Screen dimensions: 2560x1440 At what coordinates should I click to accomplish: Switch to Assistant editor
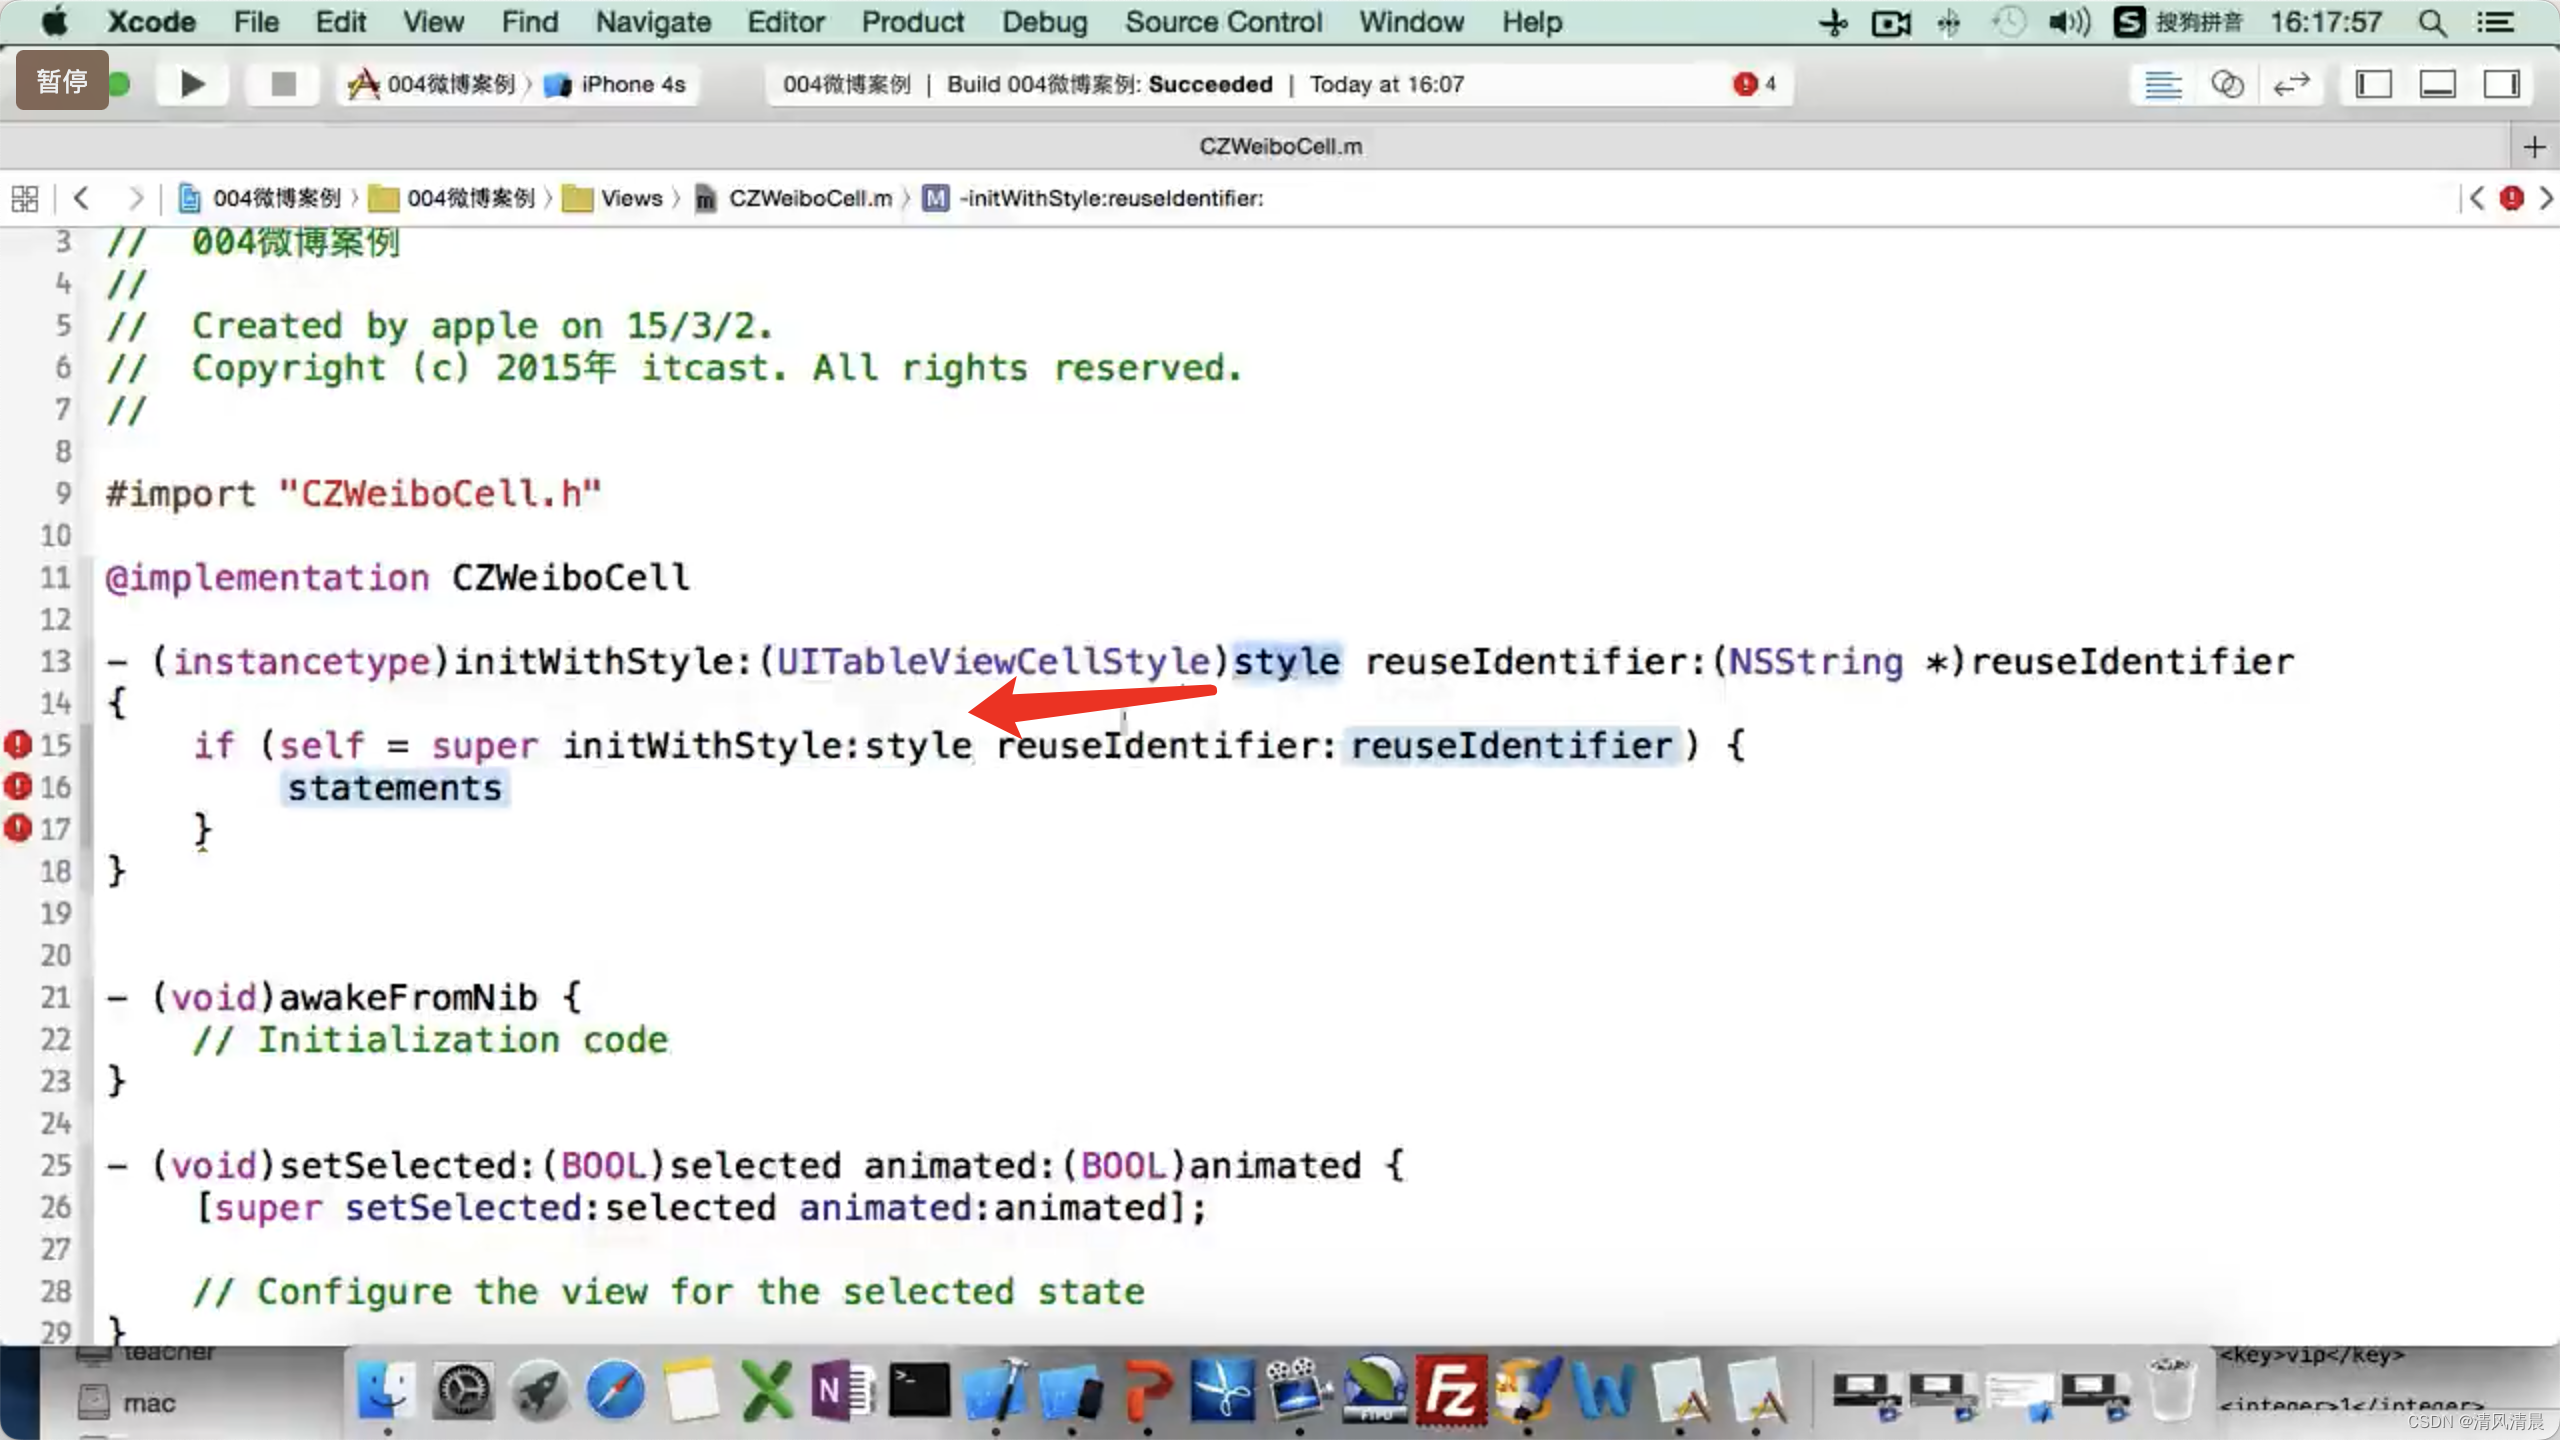point(2227,84)
